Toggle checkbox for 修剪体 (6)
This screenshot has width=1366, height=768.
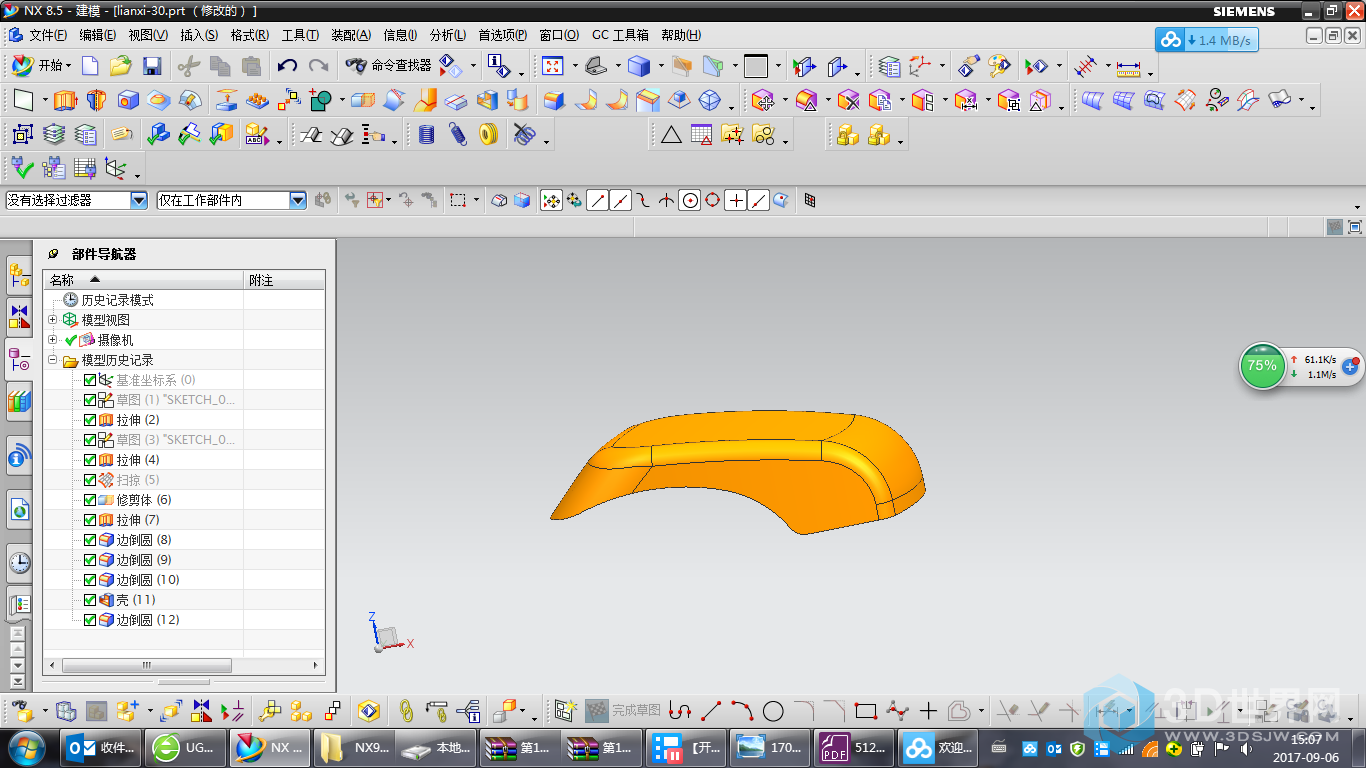click(x=90, y=500)
